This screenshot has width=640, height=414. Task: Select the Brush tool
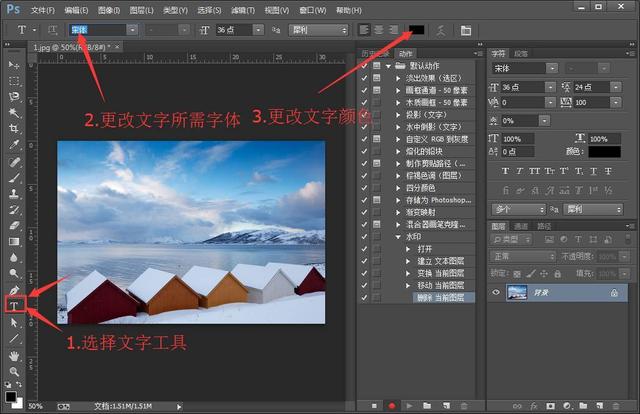point(14,178)
